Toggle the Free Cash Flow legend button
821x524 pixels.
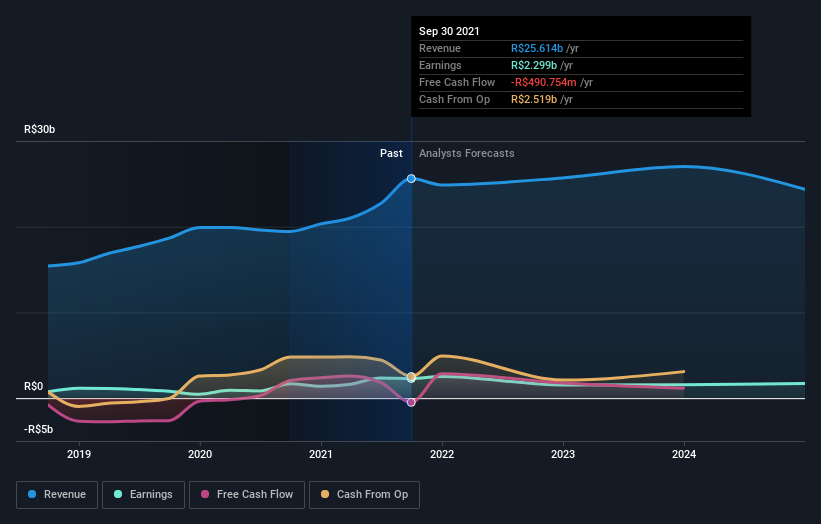pyautogui.click(x=247, y=495)
